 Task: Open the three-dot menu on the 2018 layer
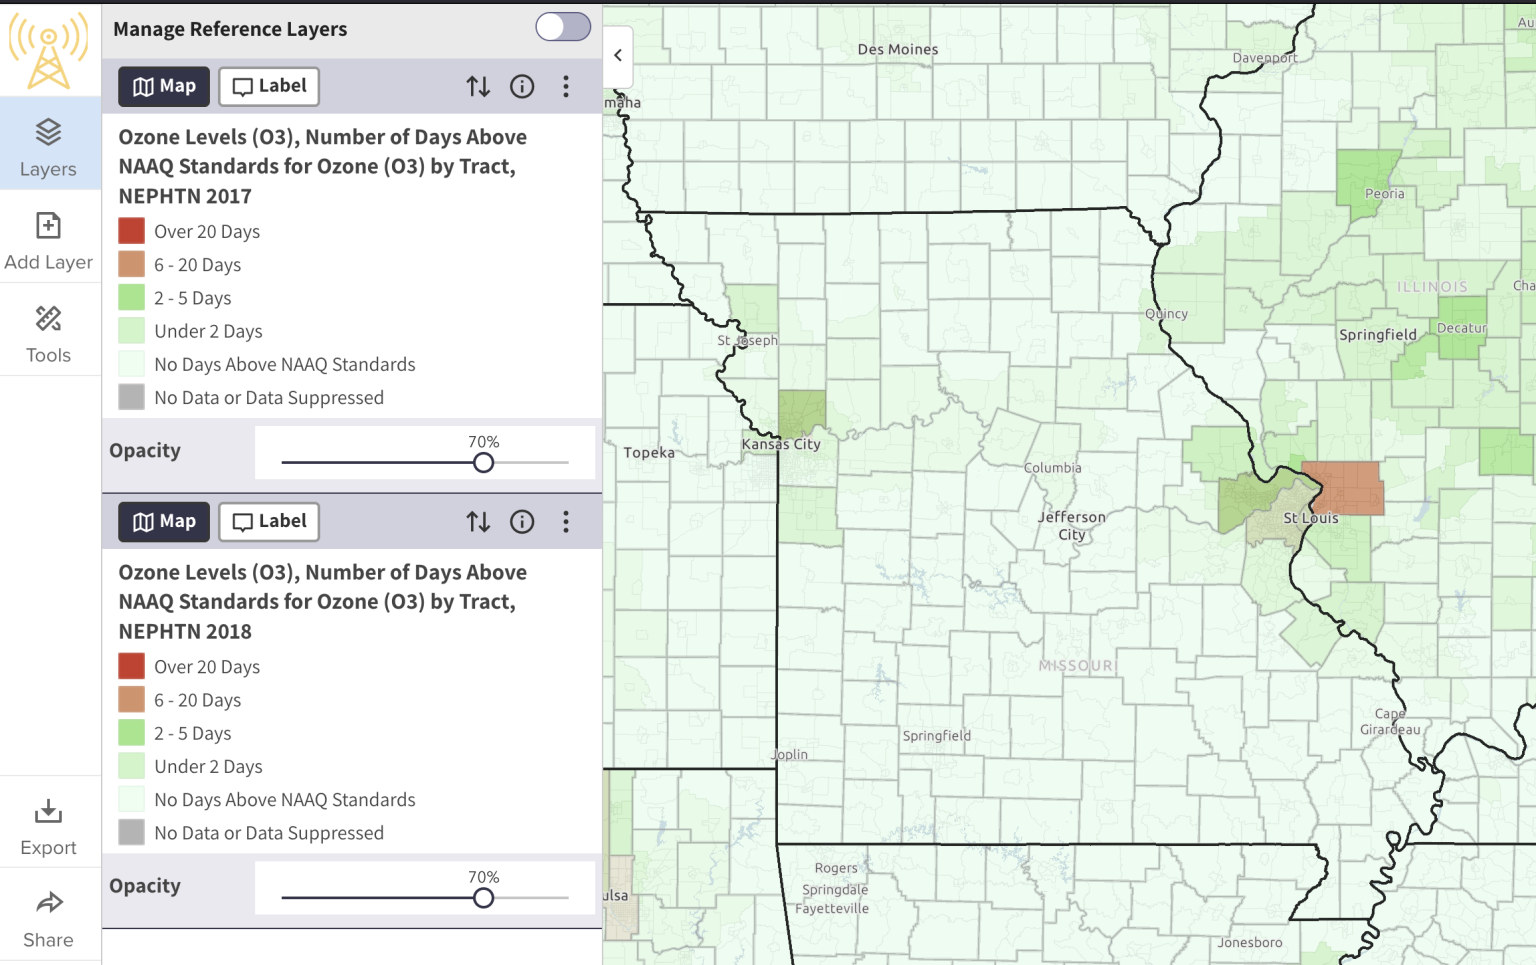tap(566, 521)
